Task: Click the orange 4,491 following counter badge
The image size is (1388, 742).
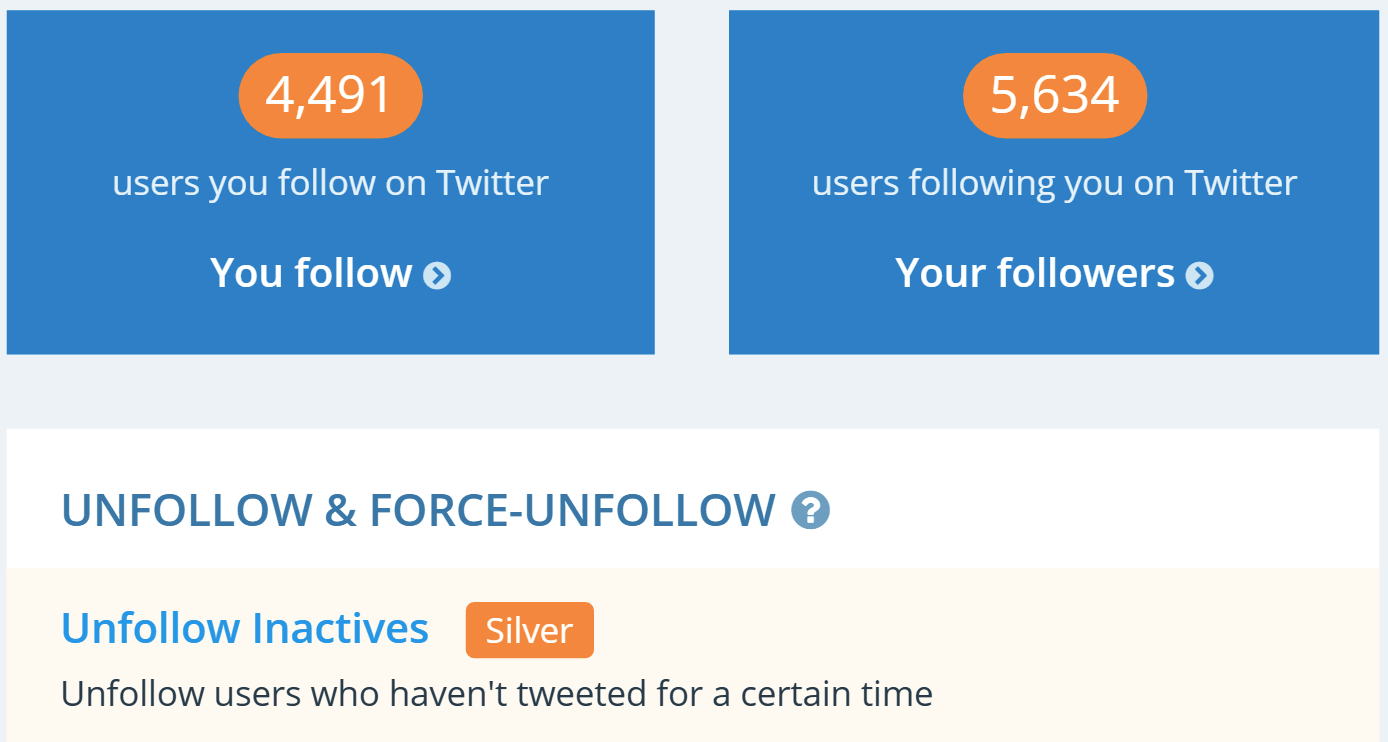Action: 330,95
